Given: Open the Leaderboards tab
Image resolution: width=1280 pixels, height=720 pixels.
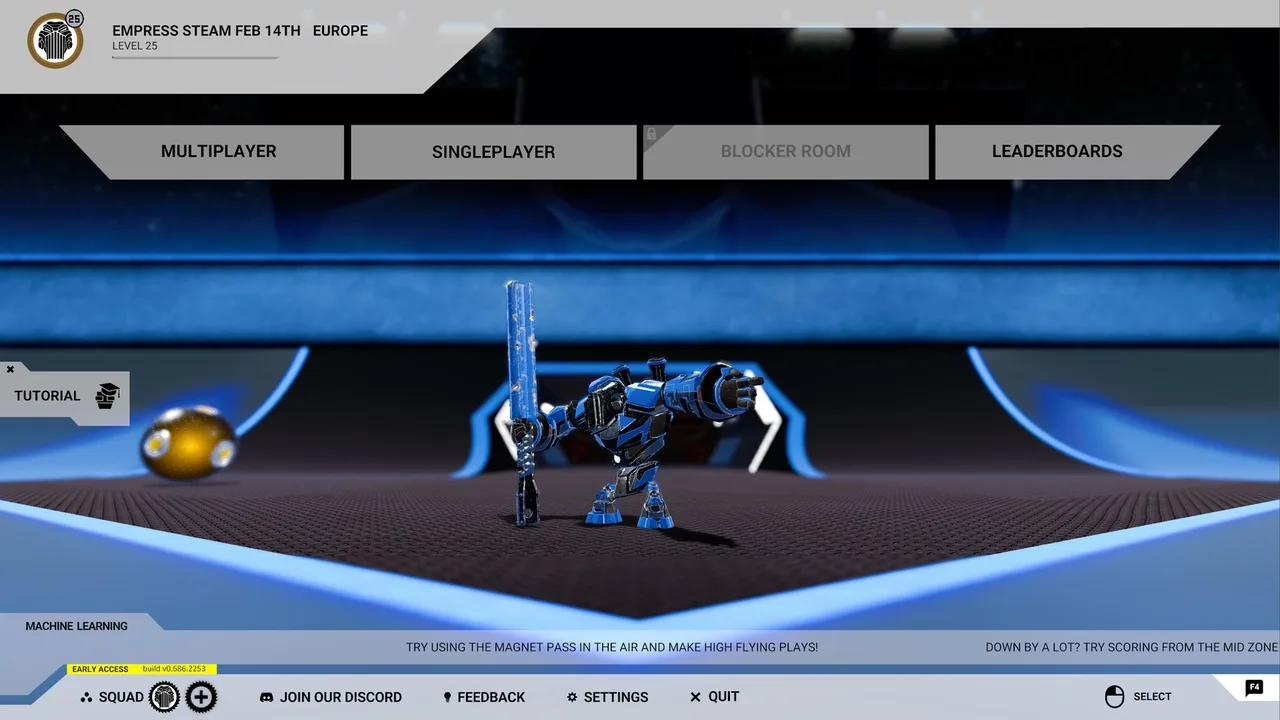Looking at the screenshot, I should [1077, 152].
